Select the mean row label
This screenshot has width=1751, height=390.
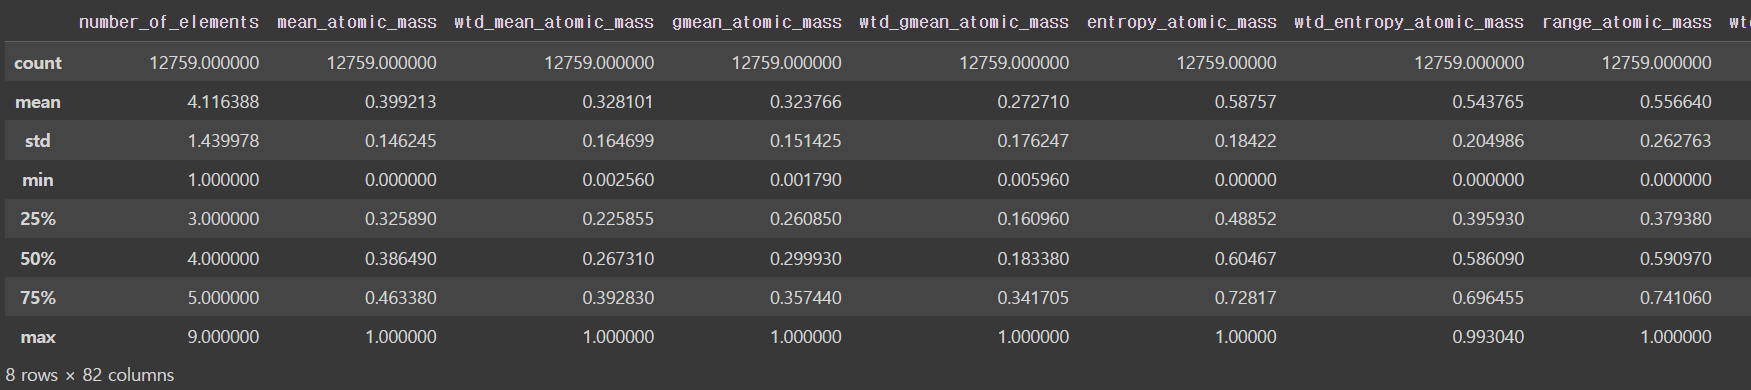(38, 102)
